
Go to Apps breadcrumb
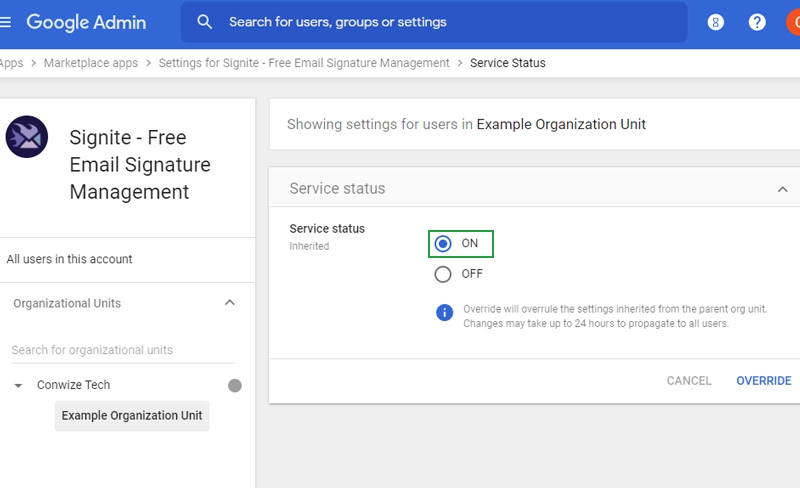[x=11, y=63]
